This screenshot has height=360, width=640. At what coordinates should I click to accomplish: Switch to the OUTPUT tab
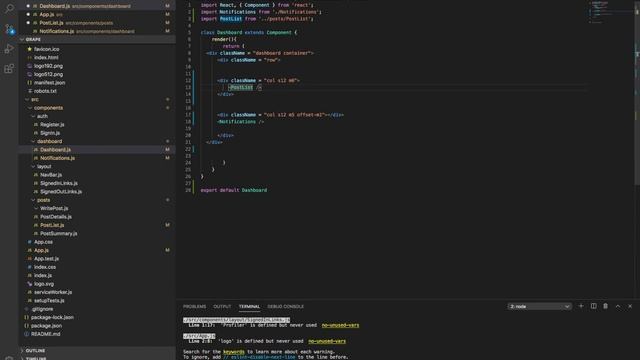tap(222, 307)
